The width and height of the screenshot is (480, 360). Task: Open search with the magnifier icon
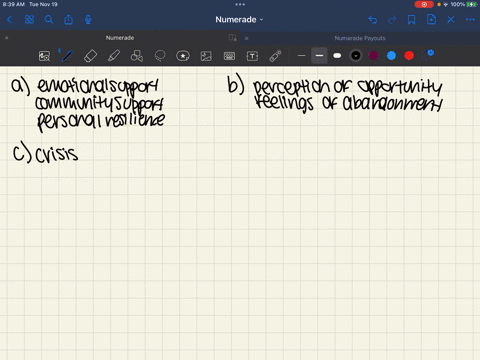tap(49, 20)
